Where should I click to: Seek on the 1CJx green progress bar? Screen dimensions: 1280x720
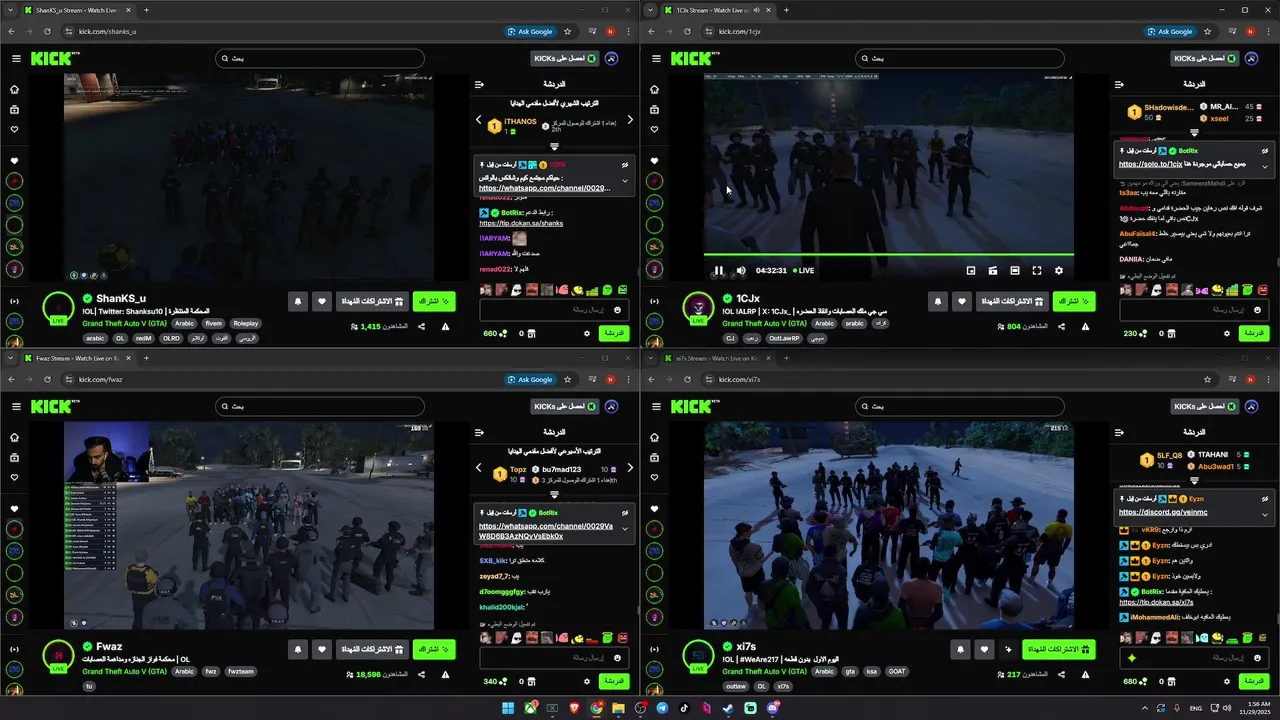pos(888,254)
